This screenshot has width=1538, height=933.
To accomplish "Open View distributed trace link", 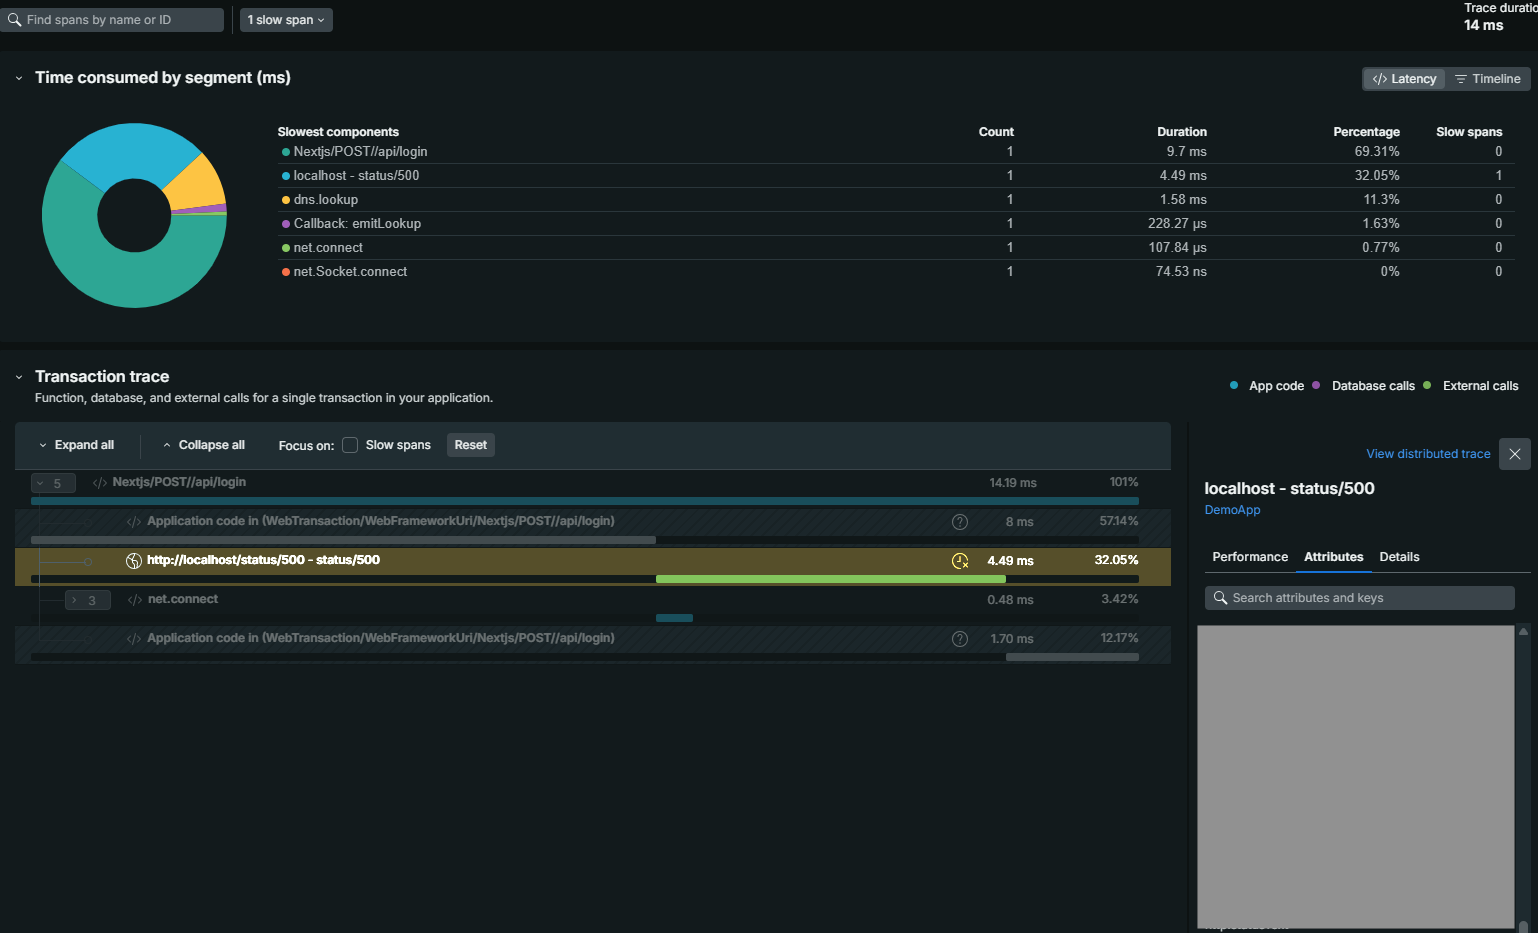I will [1428, 454].
